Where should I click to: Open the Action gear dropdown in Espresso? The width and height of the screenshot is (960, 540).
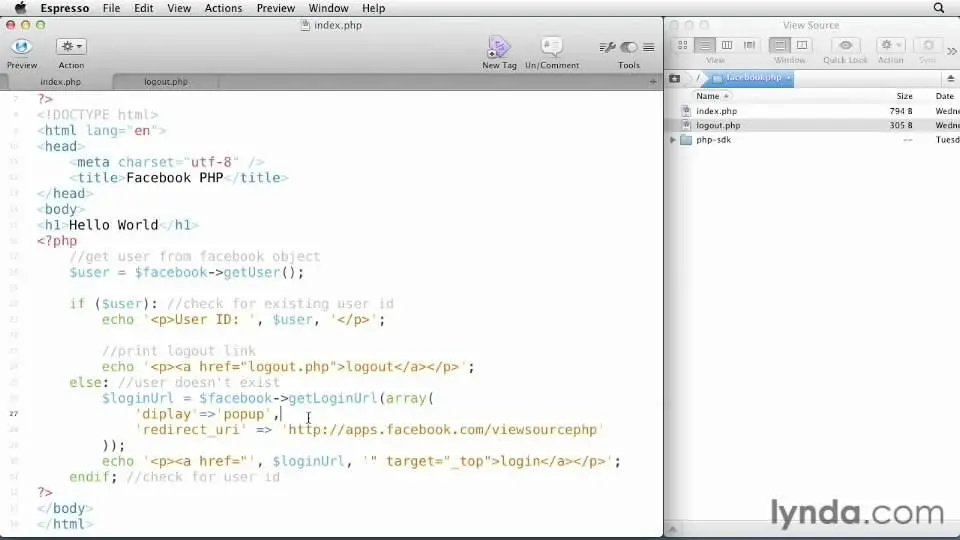(x=72, y=47)
